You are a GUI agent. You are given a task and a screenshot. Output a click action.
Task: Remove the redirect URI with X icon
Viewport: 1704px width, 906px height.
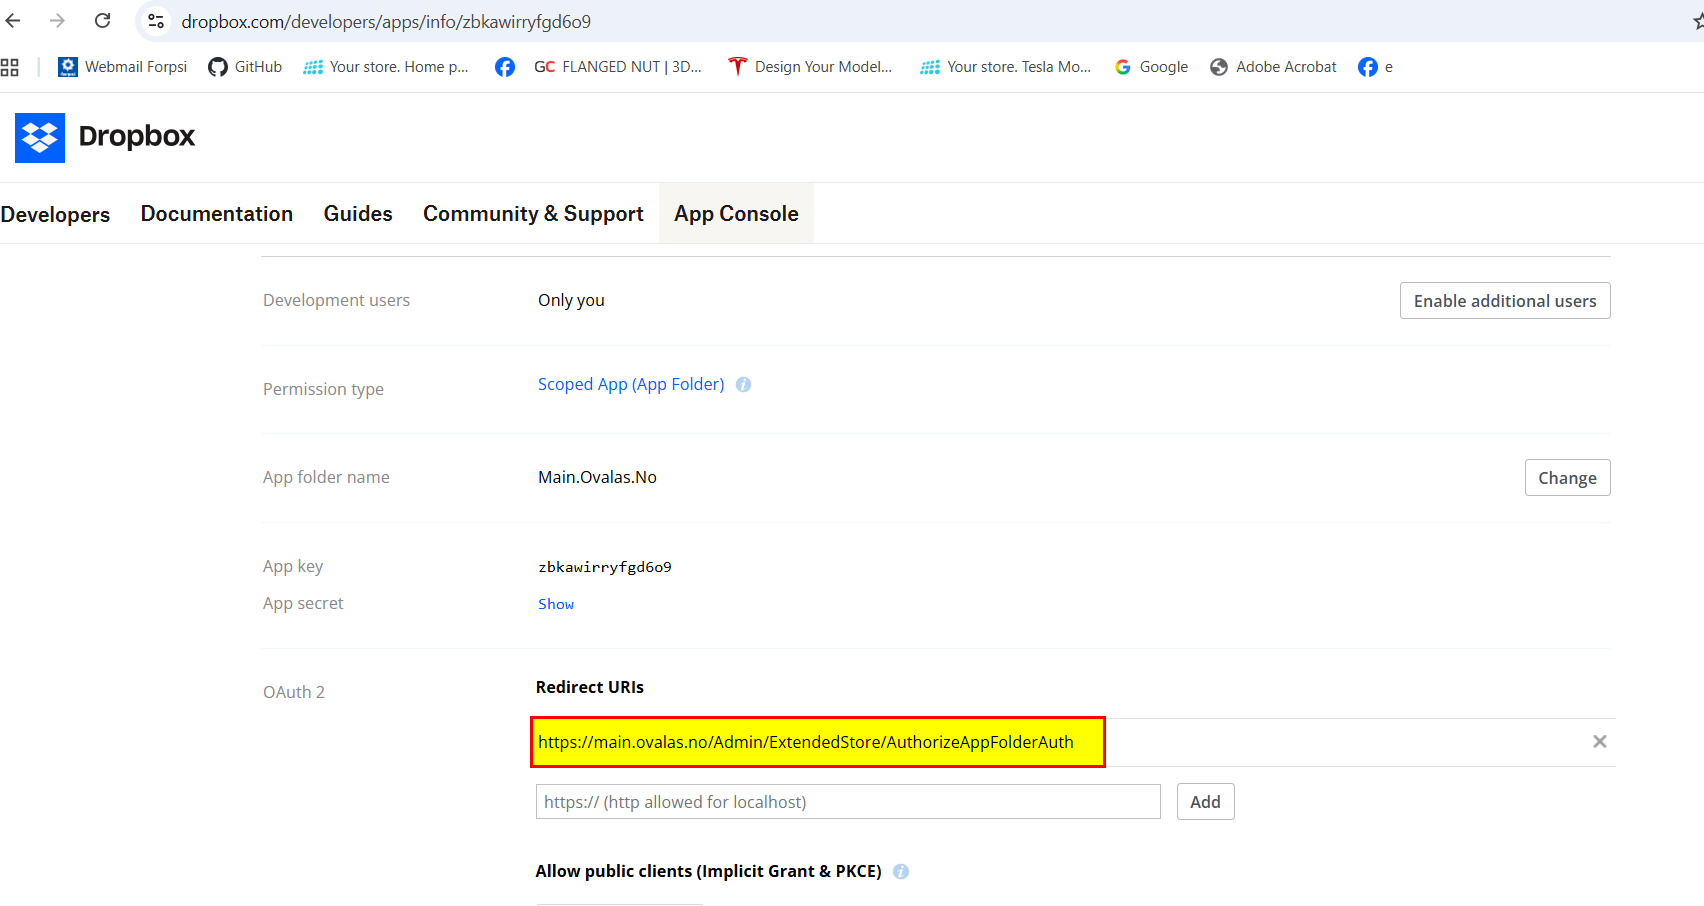click(1600, 741)
